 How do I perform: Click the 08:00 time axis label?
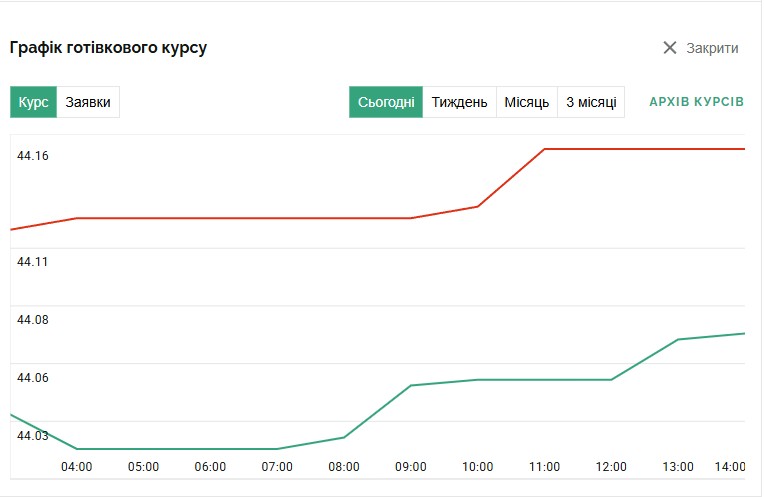344,467
